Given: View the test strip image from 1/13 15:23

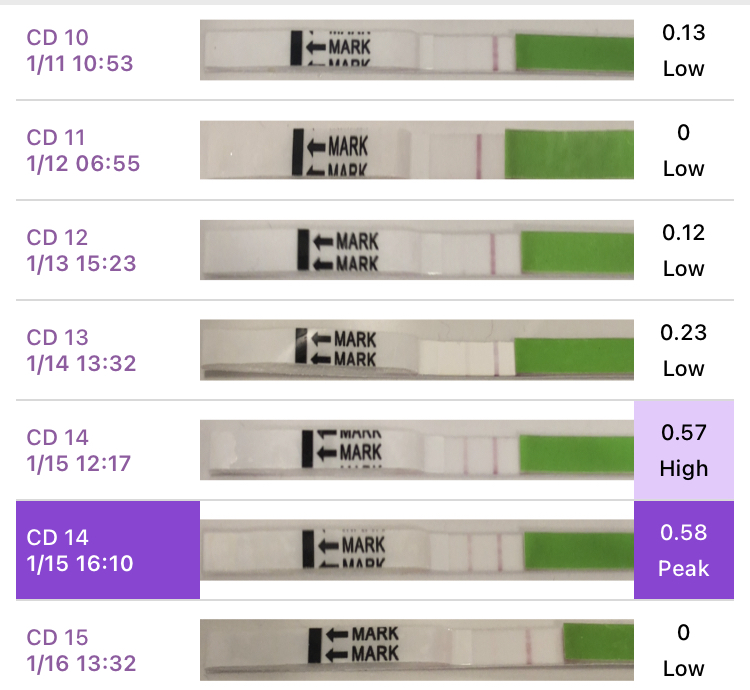Looking at the screenshot, I should coord(418,250).
